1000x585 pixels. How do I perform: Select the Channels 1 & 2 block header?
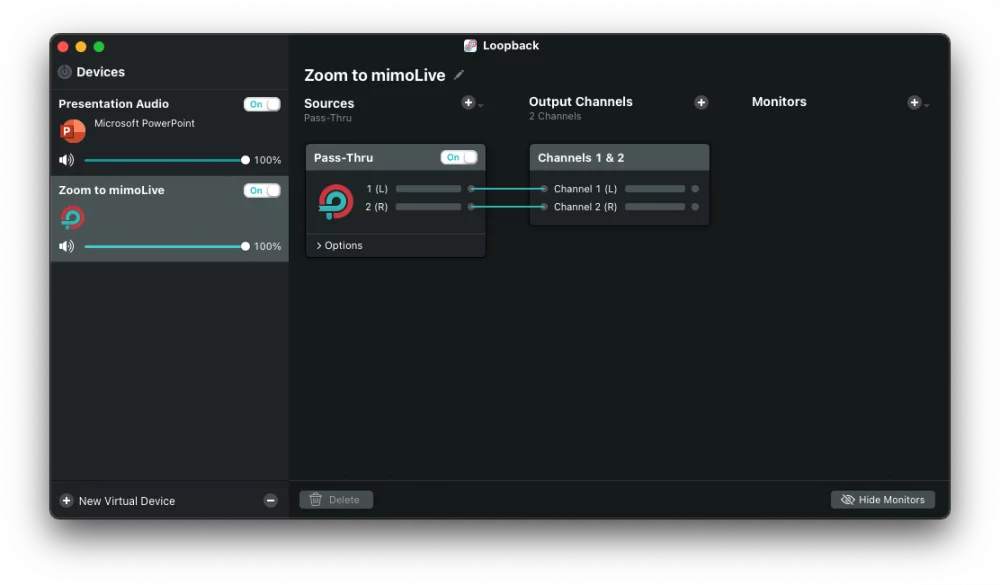coord(619,158)
